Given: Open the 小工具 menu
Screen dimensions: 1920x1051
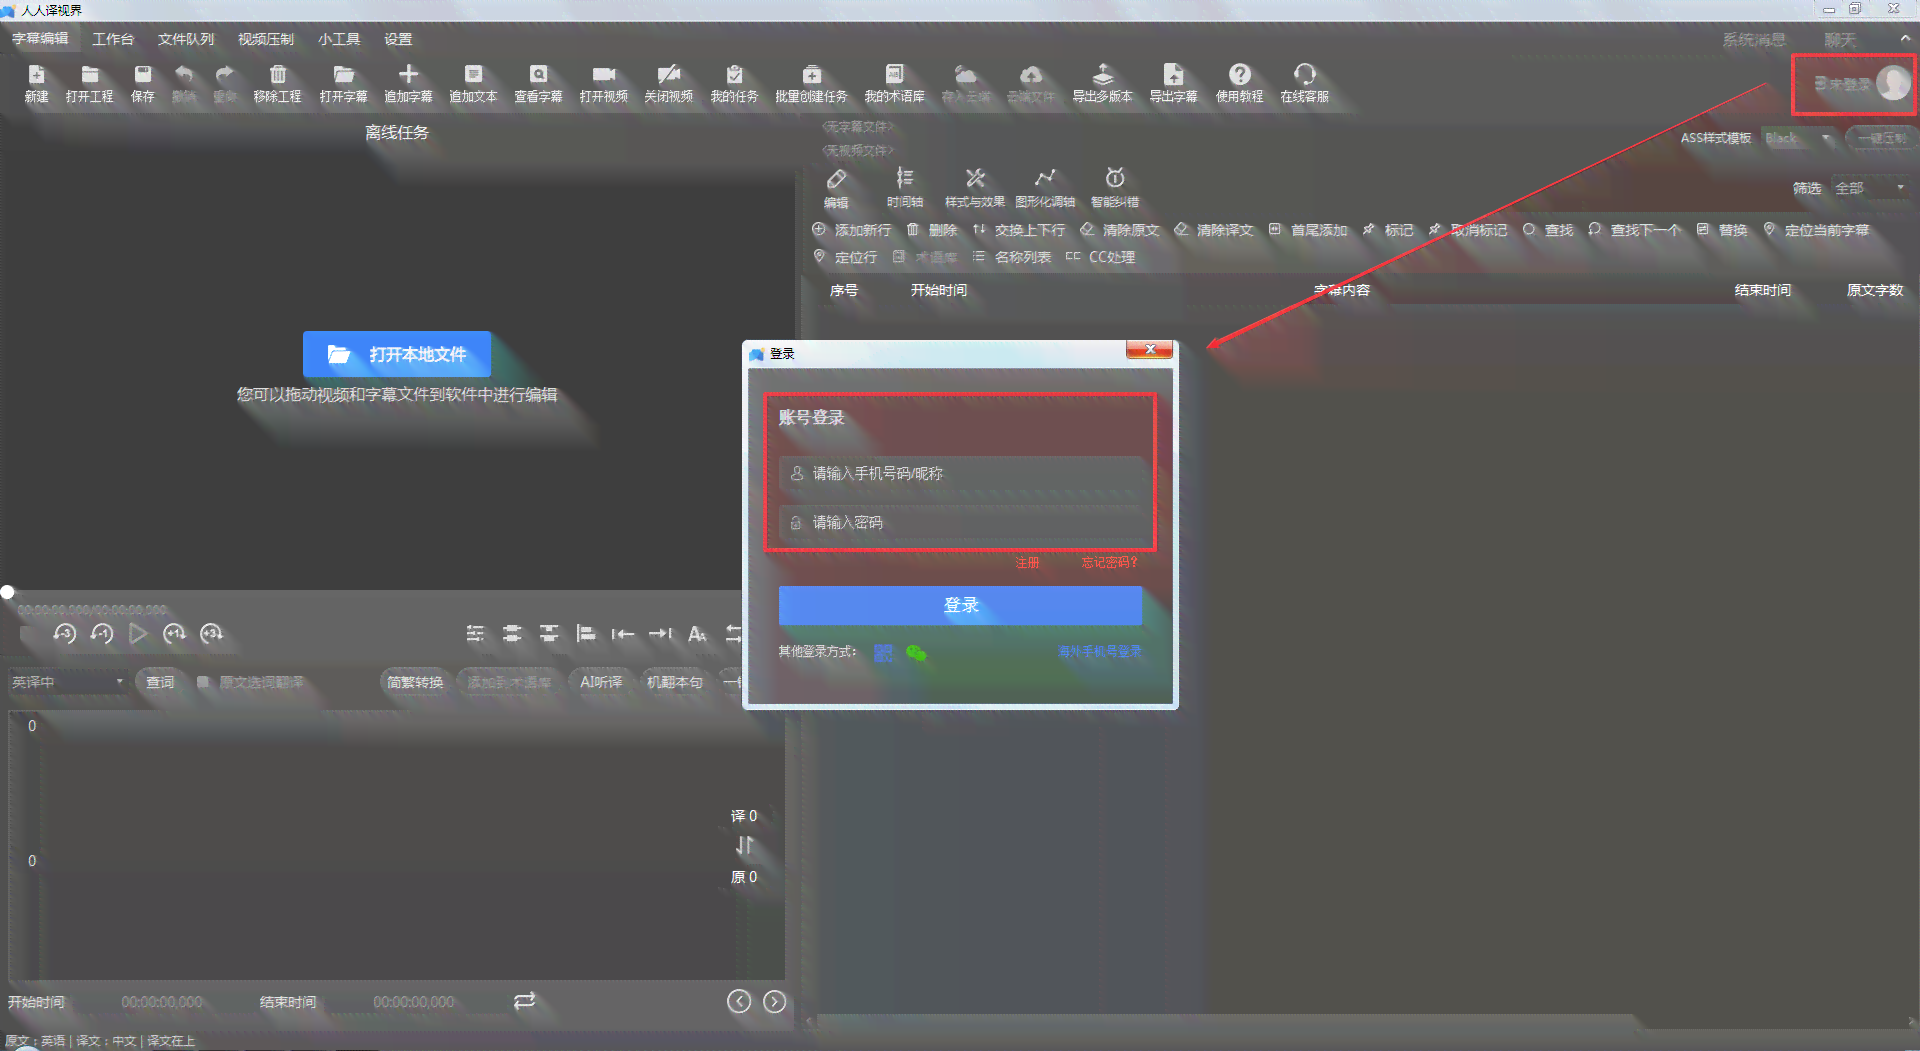Looking at the screenshot, I should pyautogui.click(x=339, y=39).
